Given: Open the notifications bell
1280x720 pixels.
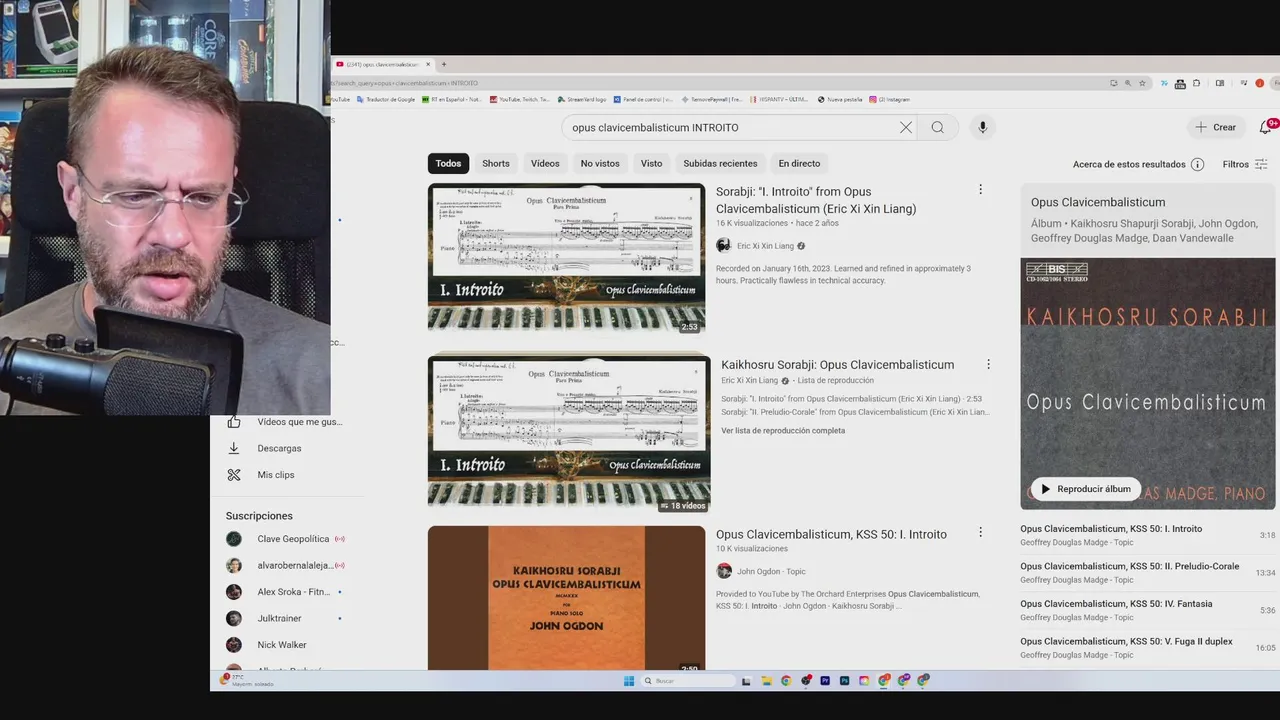Looking at the screenshot, I should tap(1265, 127).
